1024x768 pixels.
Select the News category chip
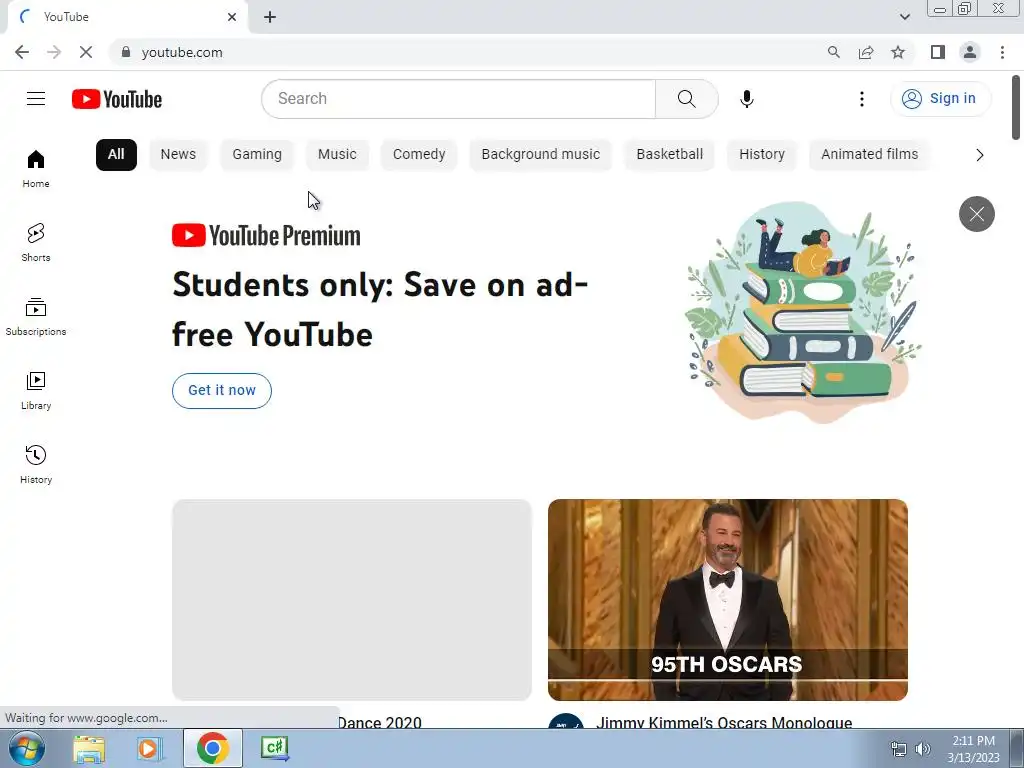tap(178, 155)
